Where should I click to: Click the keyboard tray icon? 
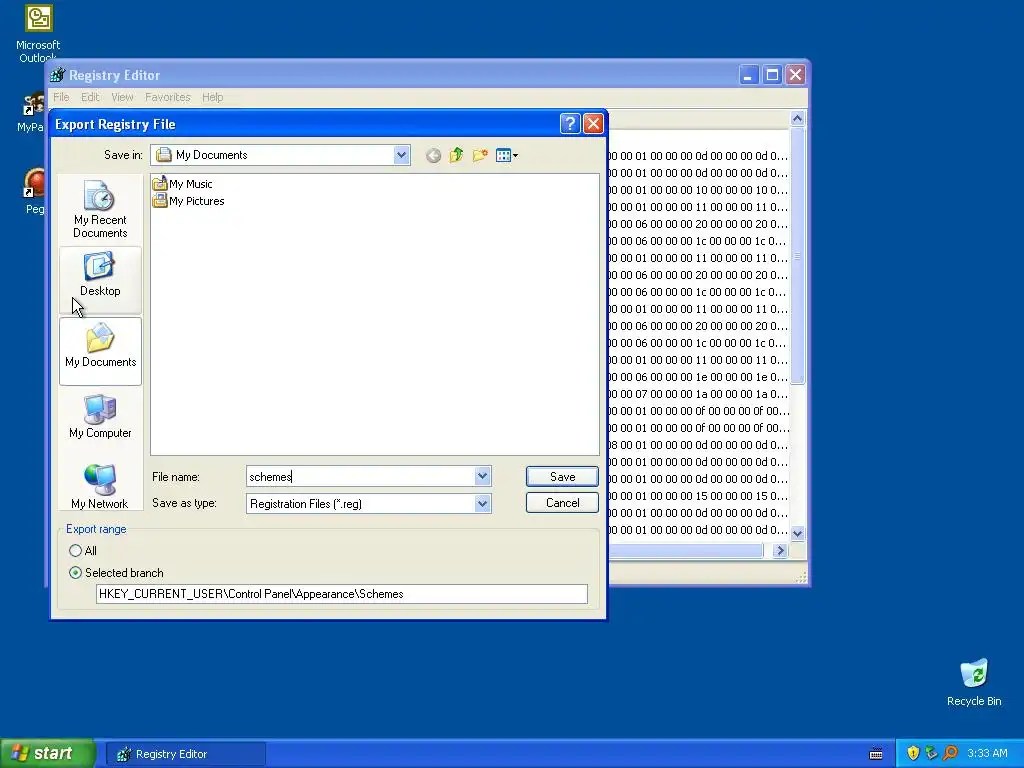point(876,754)
